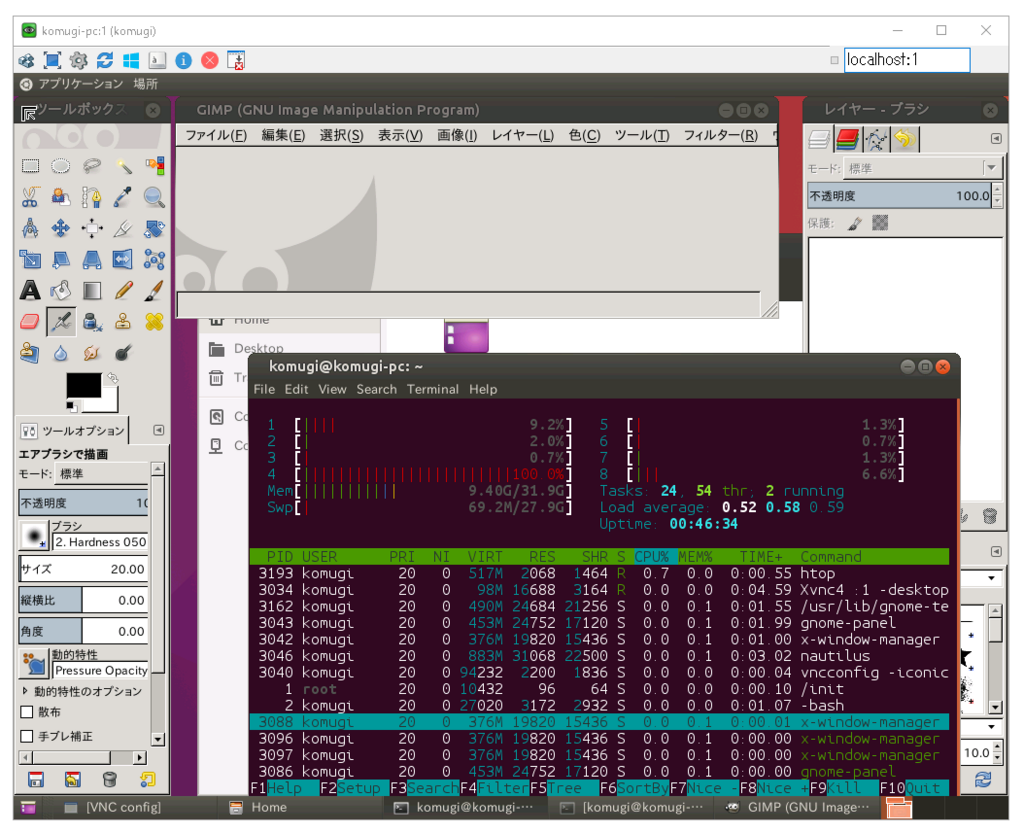Select the Eraser tool
Viewport: 1024px width, 832px height.
[30, 322]
